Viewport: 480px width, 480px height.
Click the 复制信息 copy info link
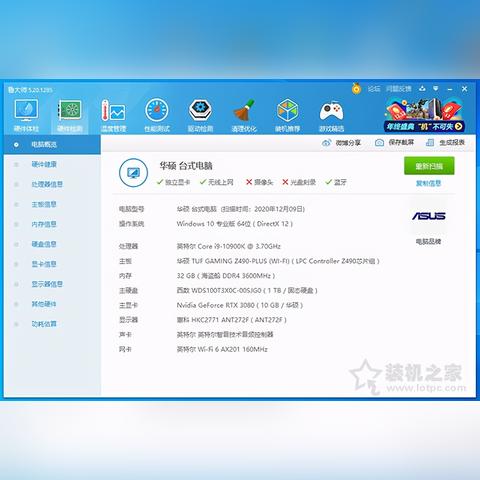tap(429, 183)
